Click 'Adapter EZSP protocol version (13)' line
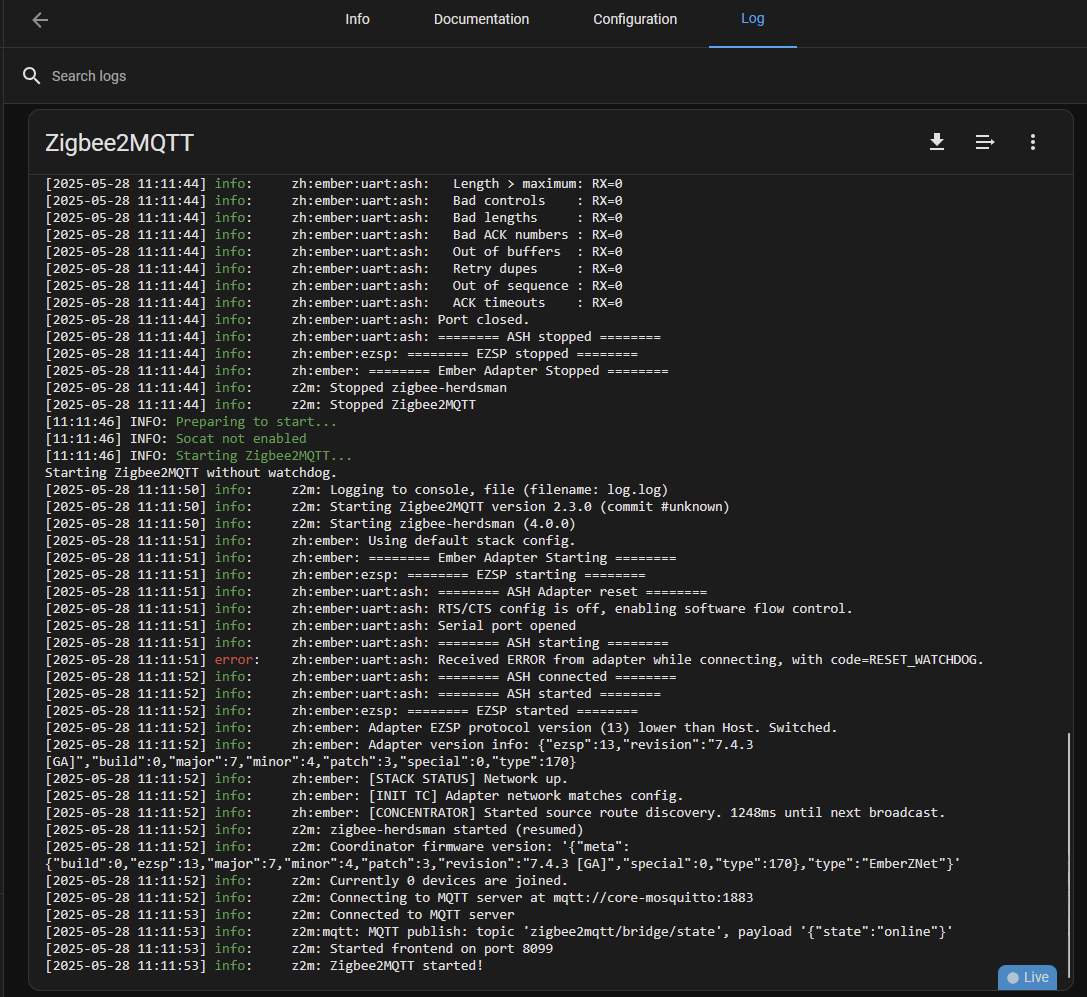The height and width of the screenshot is (997, 1087). (441, 727)
